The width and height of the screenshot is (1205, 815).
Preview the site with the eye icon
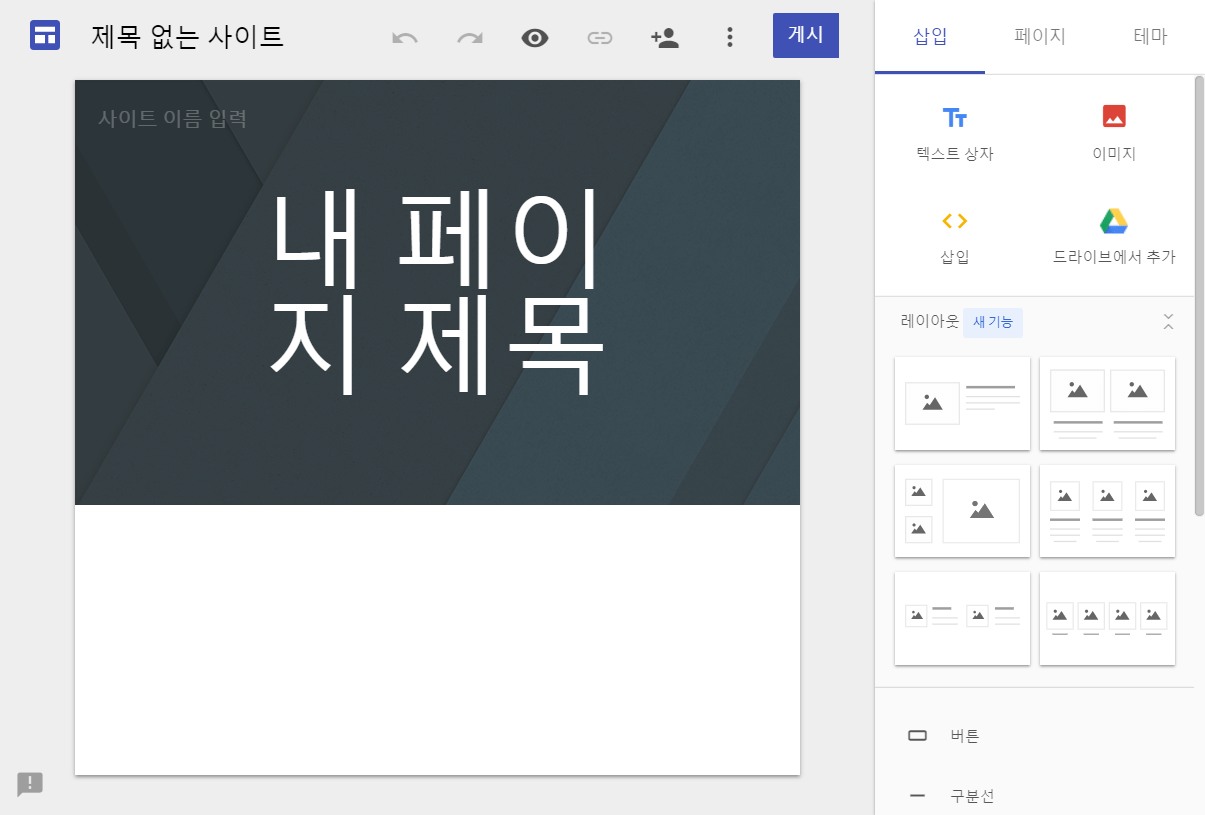[x=535, y=35]
